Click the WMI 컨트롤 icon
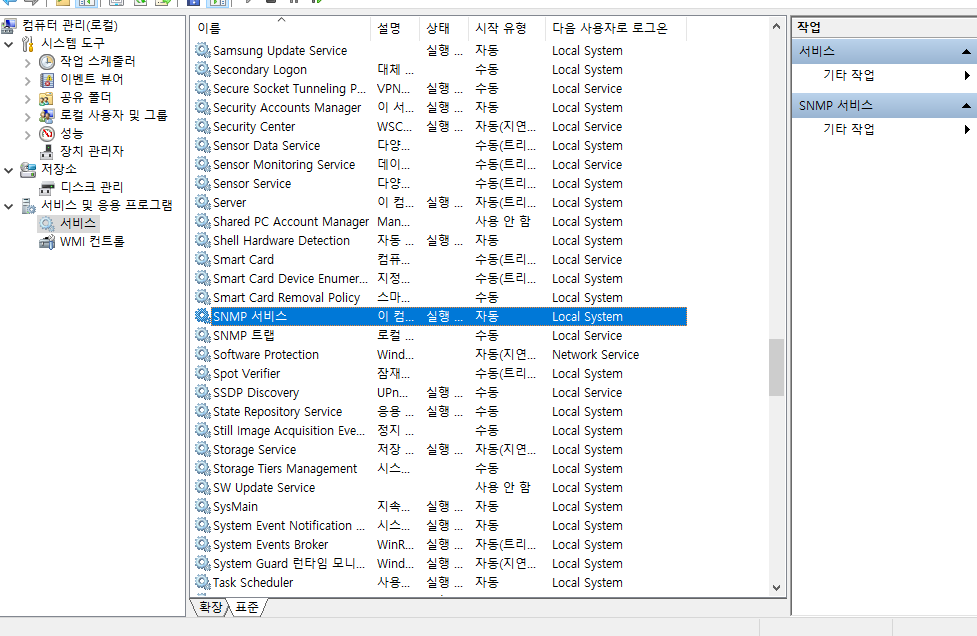The image size is (977, 636). tap(47, 242)
